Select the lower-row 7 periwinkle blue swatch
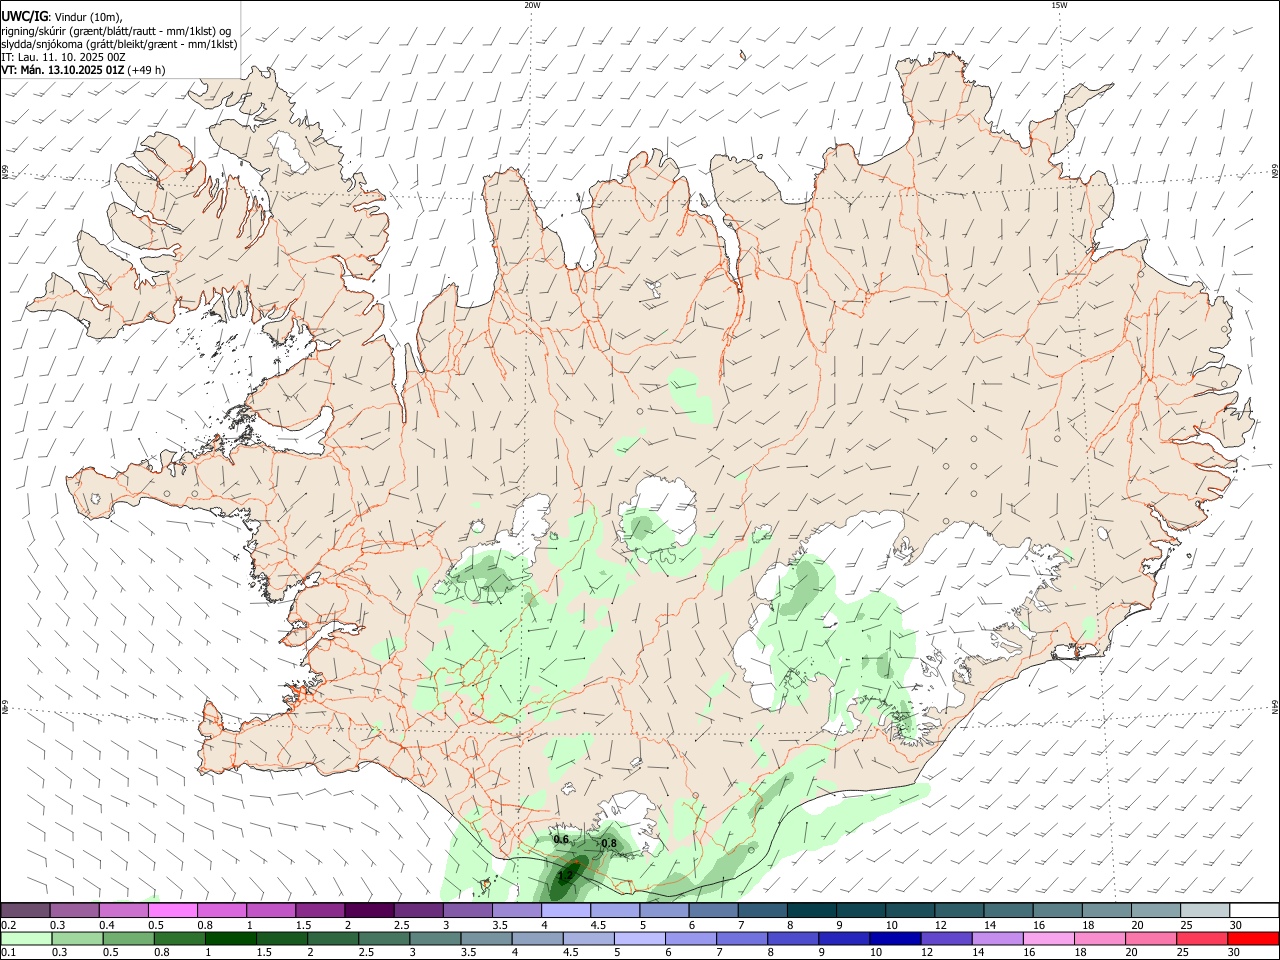 [742, 939]
